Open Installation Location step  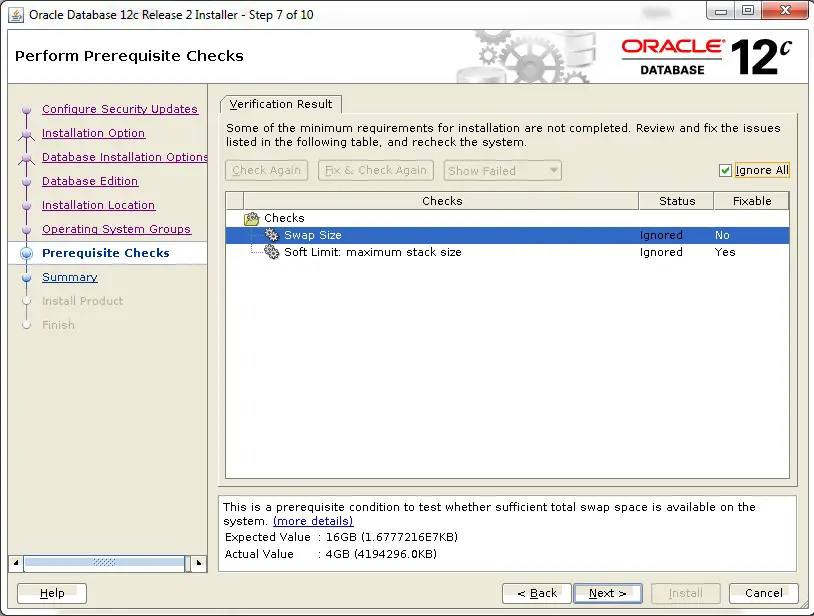(x=99, y=205)
